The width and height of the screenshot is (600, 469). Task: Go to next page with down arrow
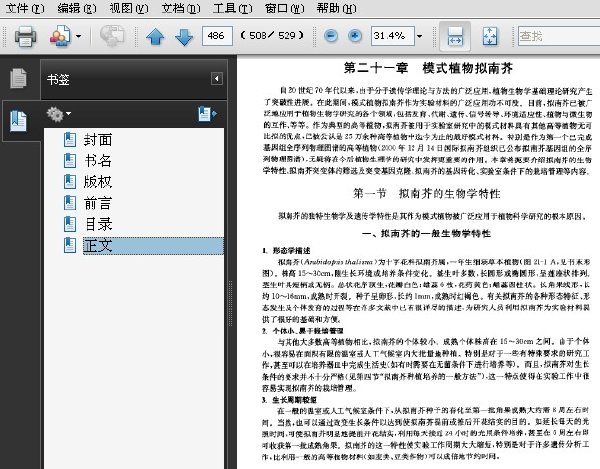tap(184, 37)
